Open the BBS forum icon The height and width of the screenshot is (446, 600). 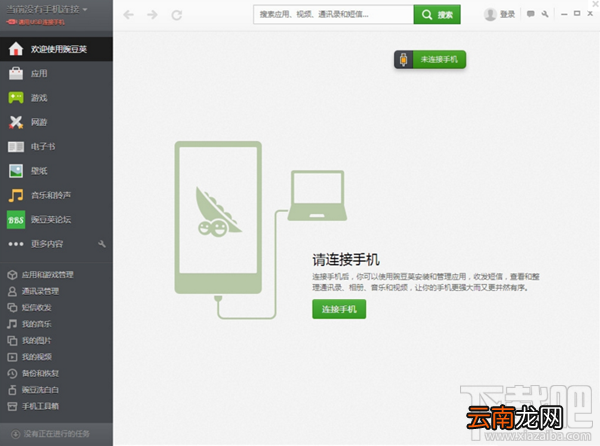pos(16,220)
